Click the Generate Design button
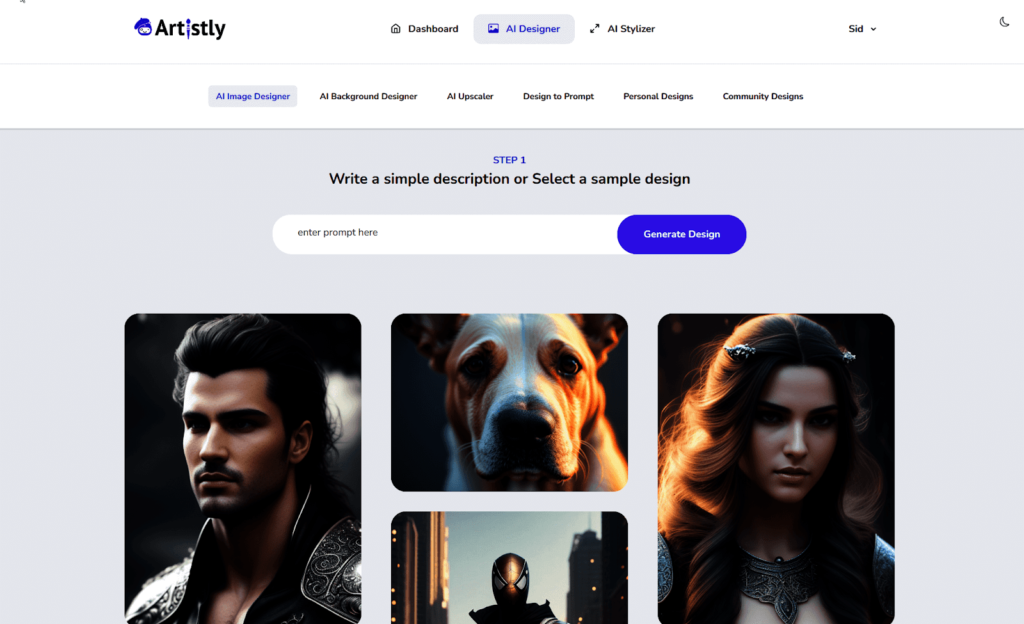 tap(682, 234)
